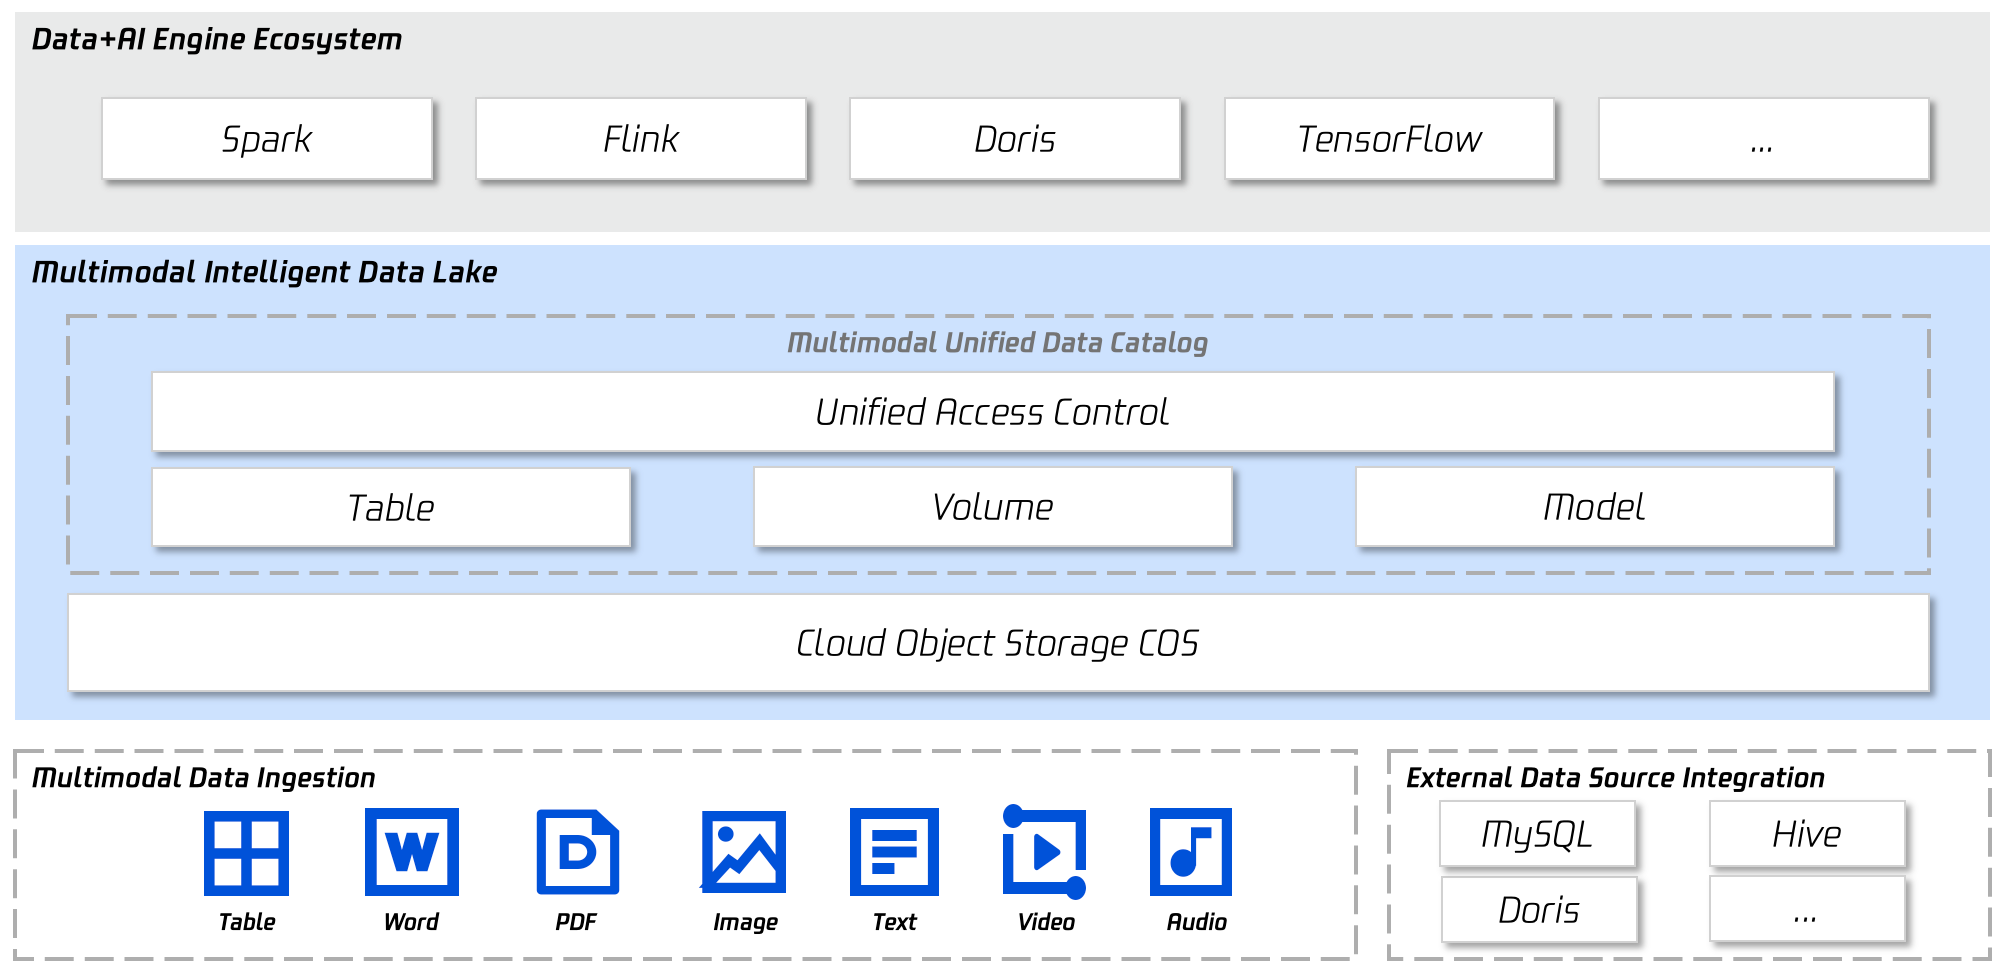2010x978 pixels.
Task: Click the 'Word' label under its icon
Action: point(411,922)
